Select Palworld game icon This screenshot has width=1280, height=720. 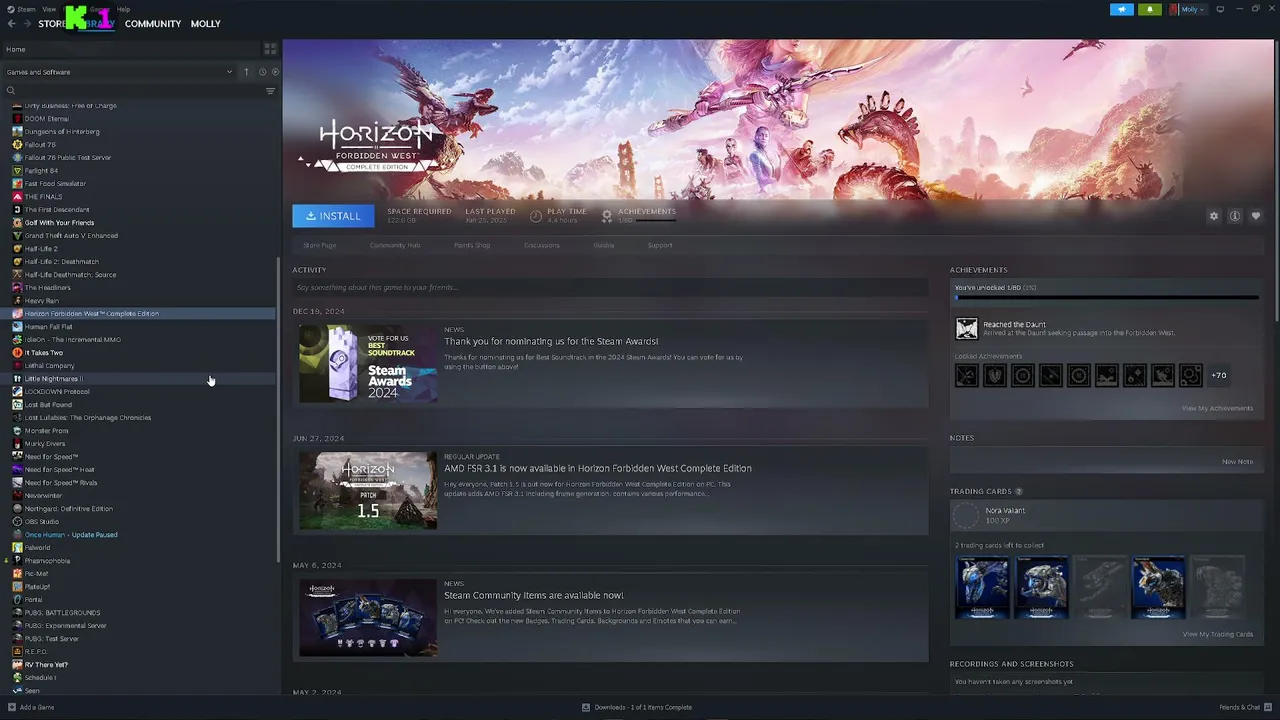point(17,548)
